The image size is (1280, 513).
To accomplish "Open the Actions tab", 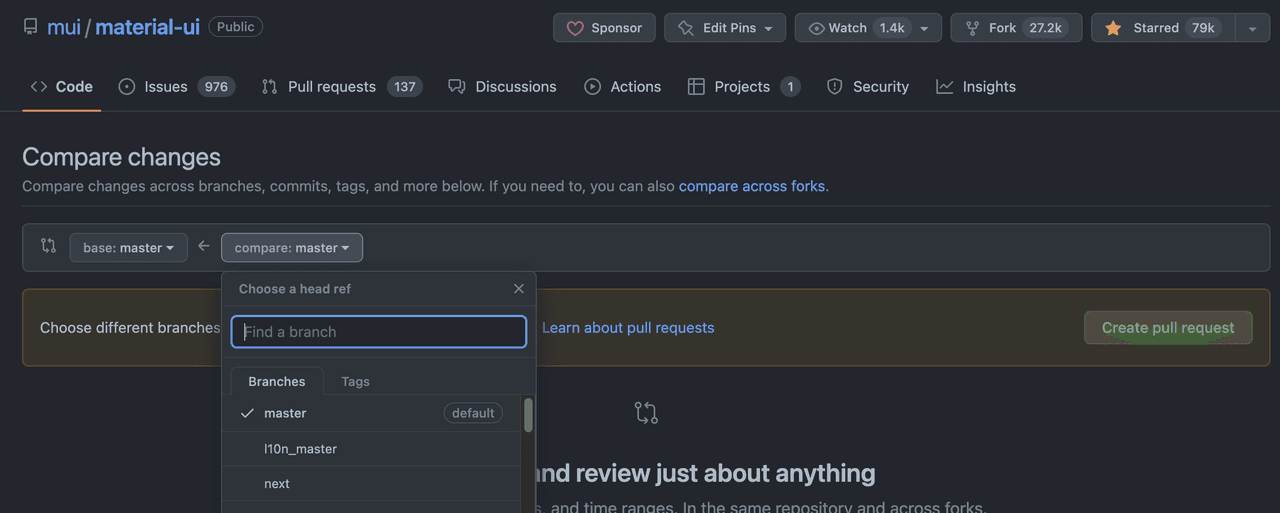I will [x=622, y=87].
